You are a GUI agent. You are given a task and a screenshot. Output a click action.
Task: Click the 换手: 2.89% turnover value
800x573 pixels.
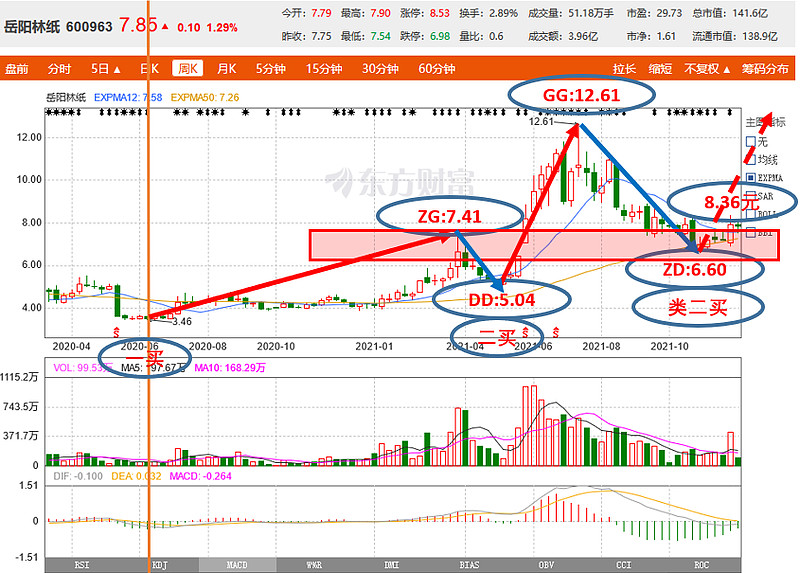[x=488, y=13]
